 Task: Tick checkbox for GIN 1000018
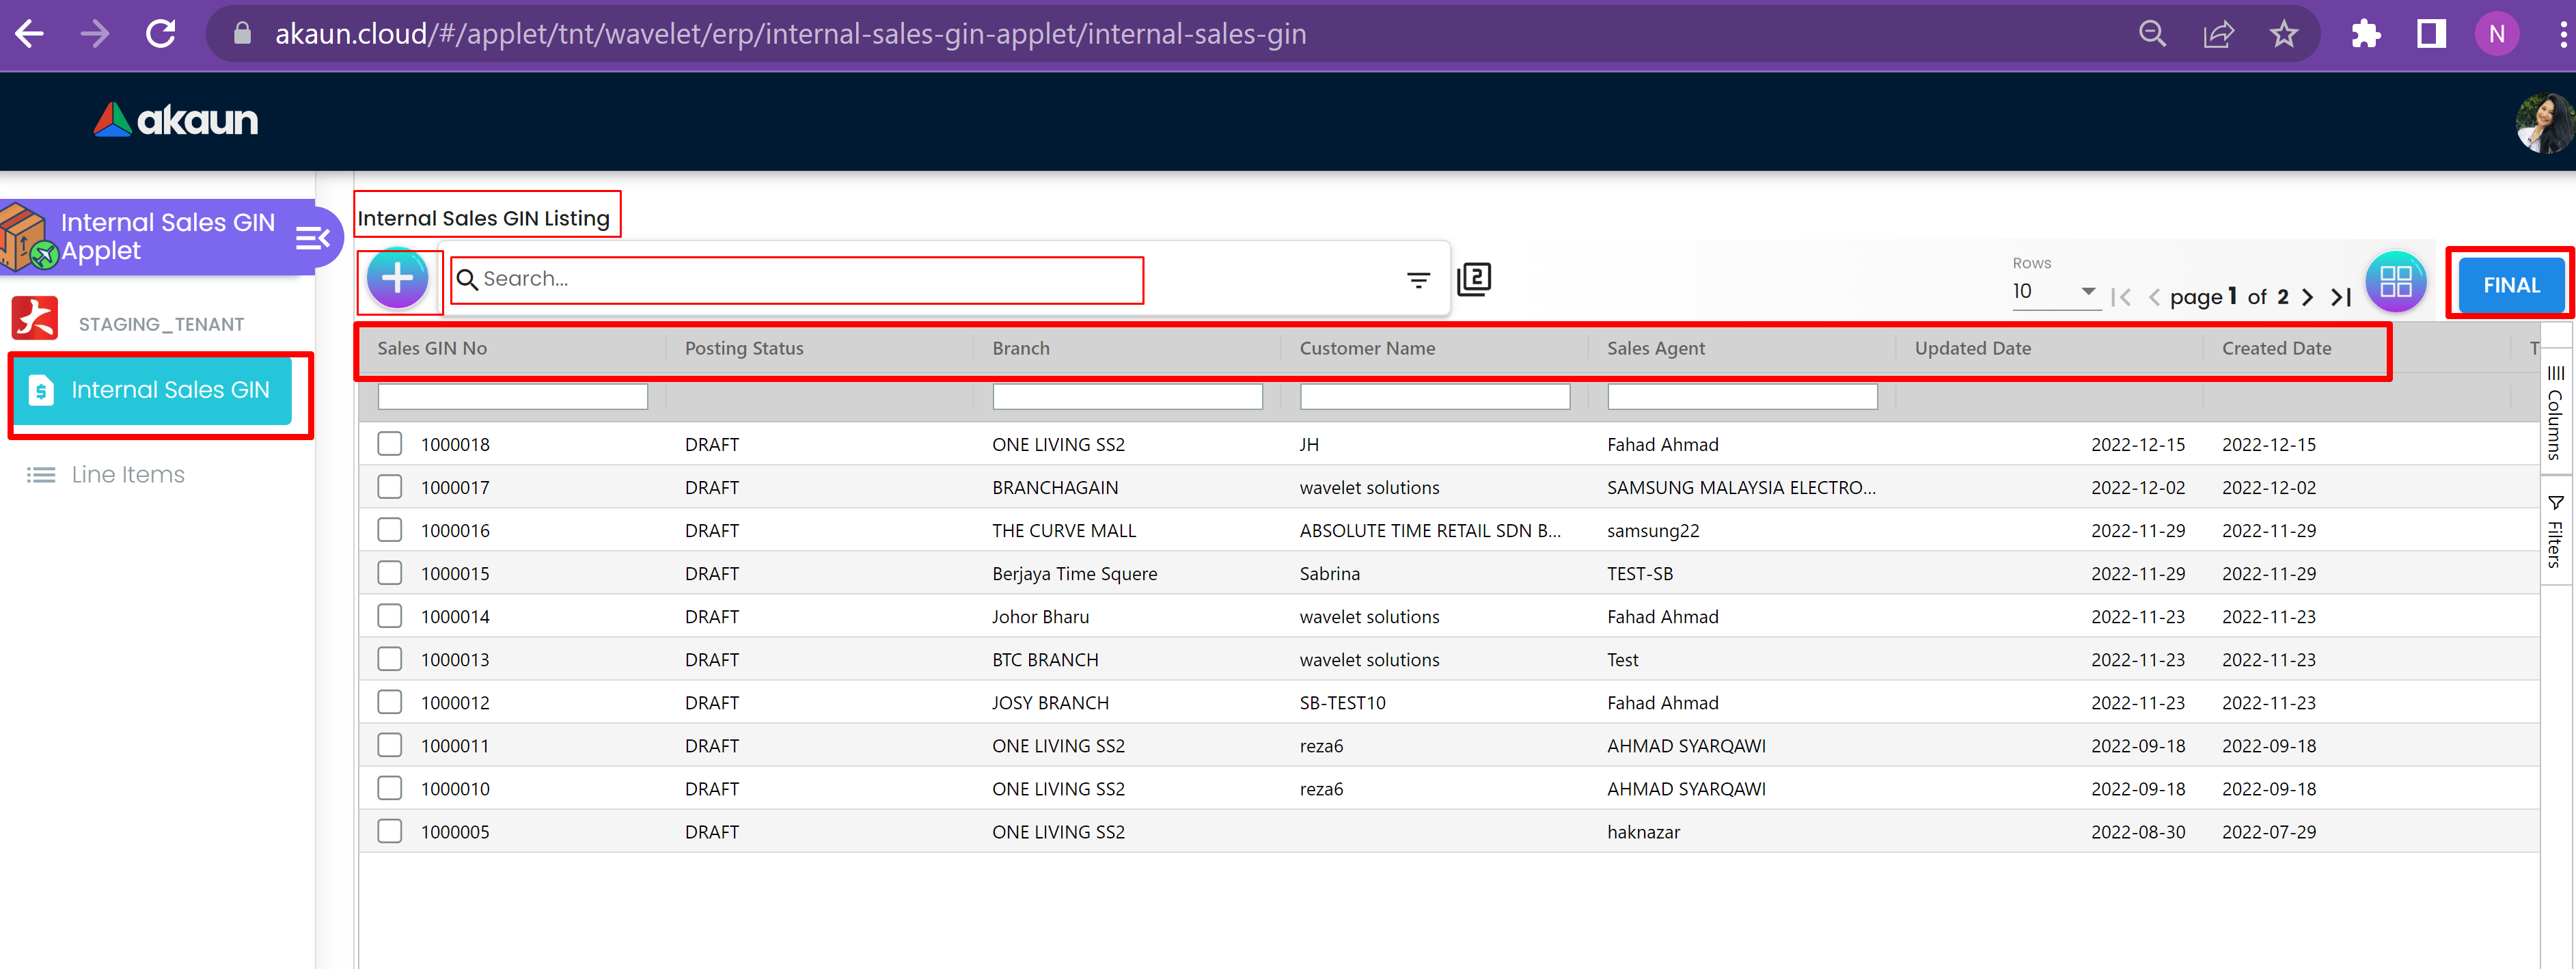point(389,444)
